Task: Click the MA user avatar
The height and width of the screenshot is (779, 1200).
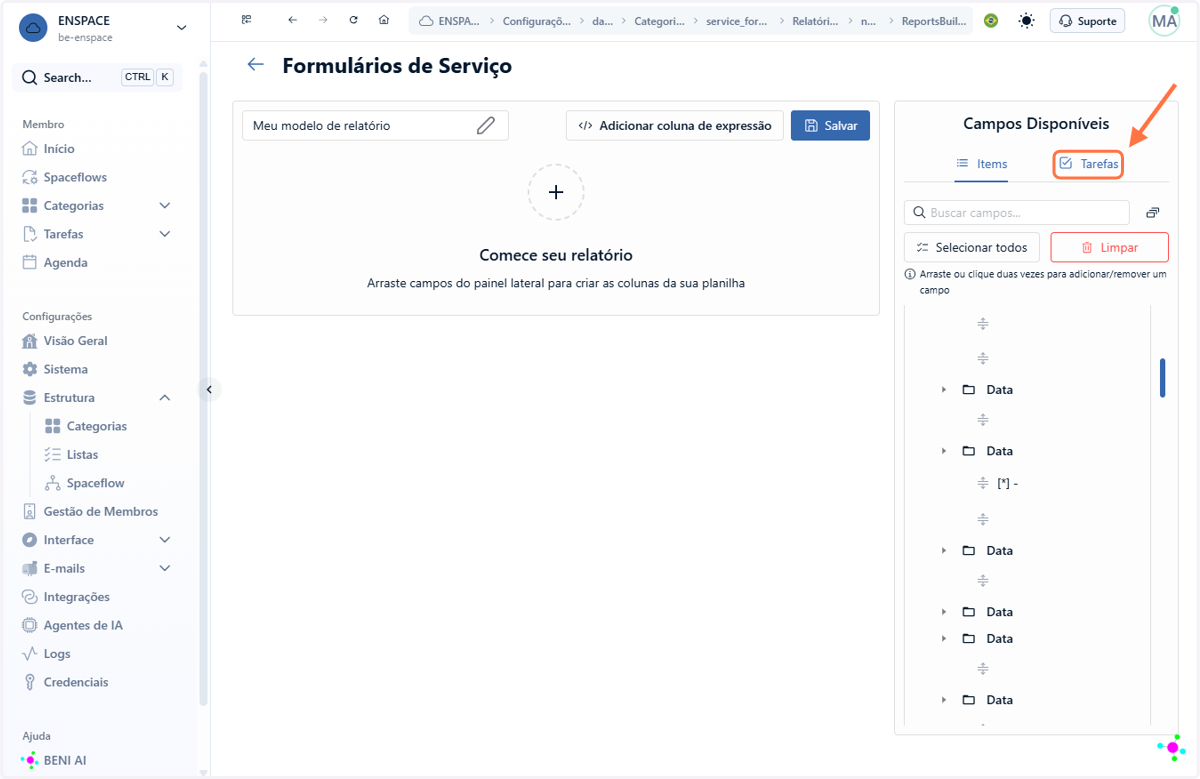Action: [1164, 20]
